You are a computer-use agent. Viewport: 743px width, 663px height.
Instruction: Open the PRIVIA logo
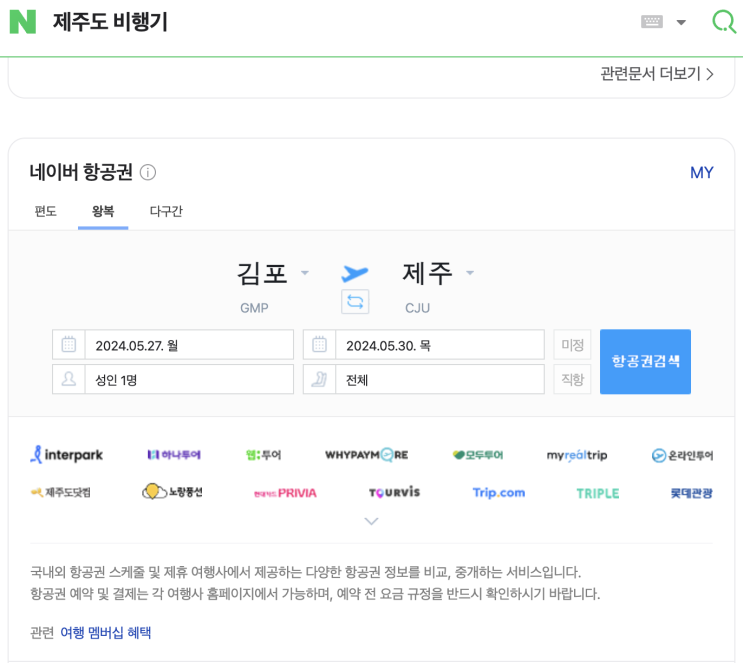(285, 493)
